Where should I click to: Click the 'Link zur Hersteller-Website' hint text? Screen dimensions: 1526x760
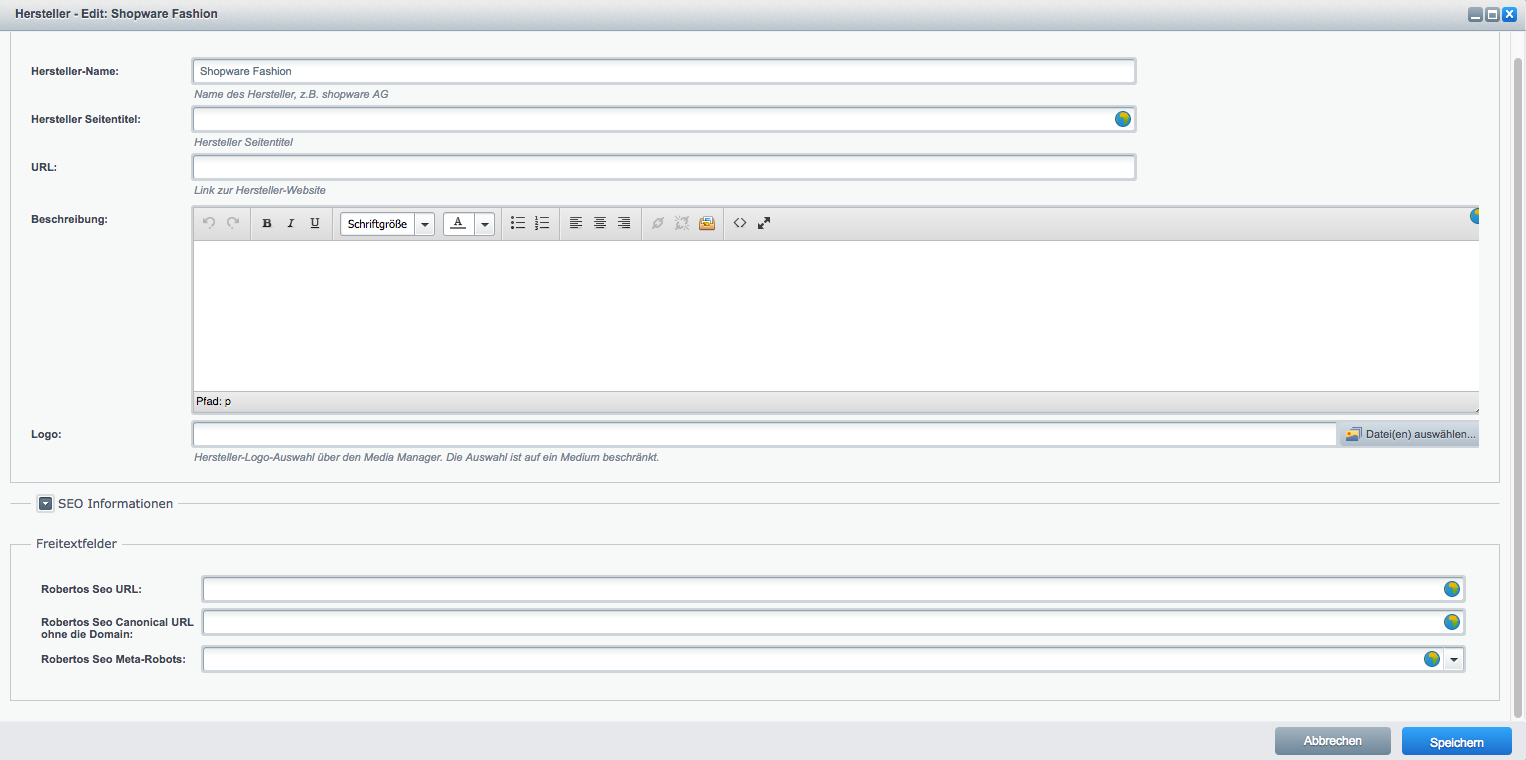(260, 190)
